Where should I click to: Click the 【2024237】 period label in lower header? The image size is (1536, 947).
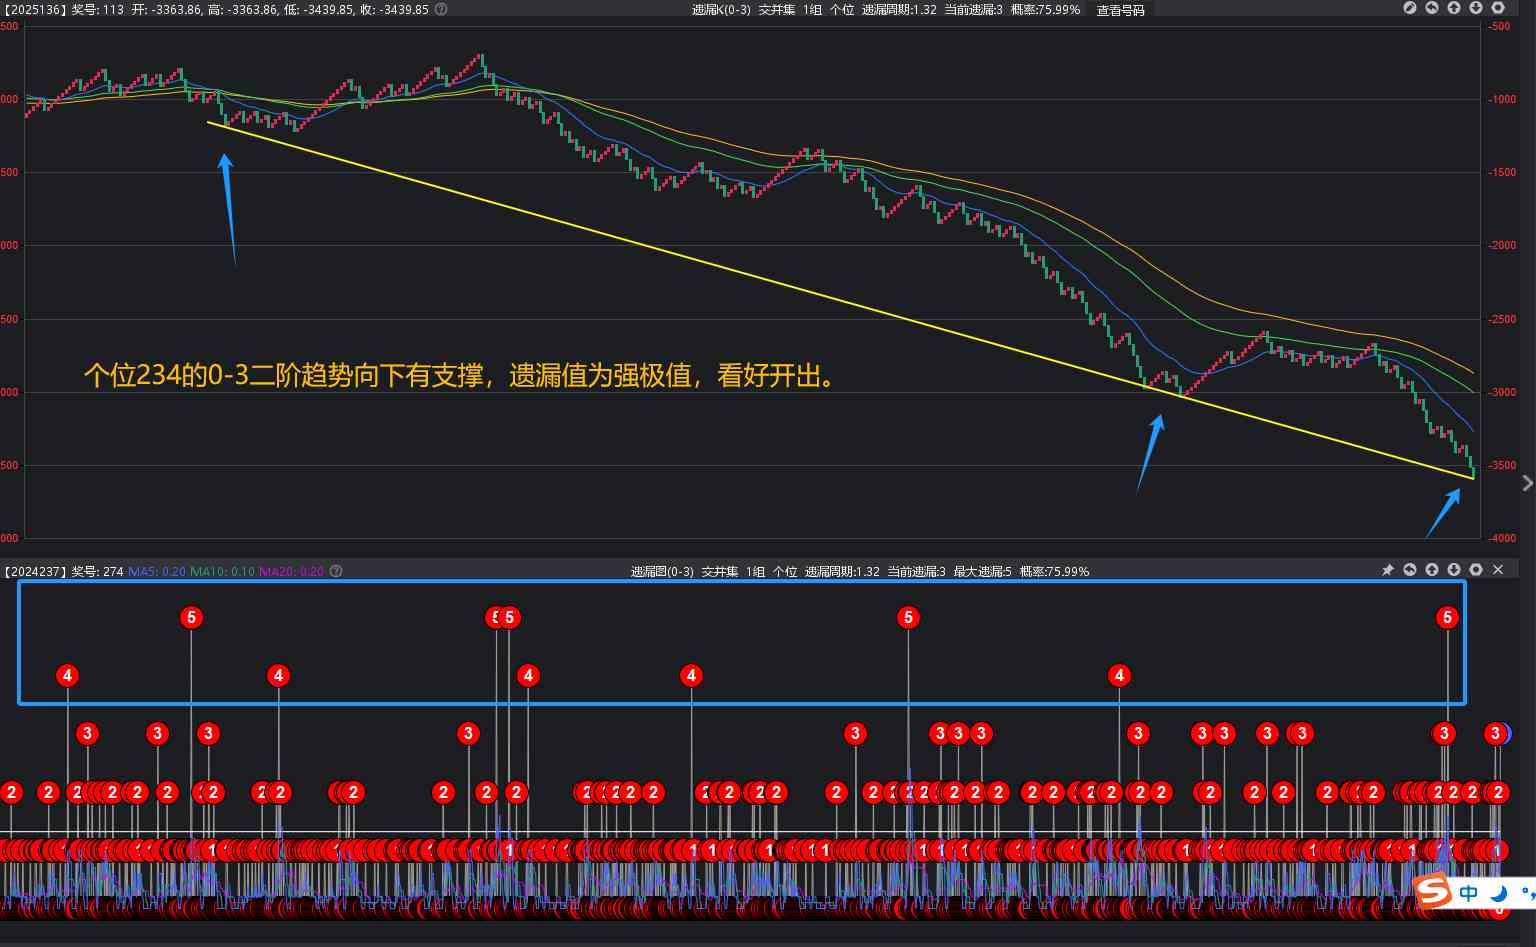click(34, 571)
